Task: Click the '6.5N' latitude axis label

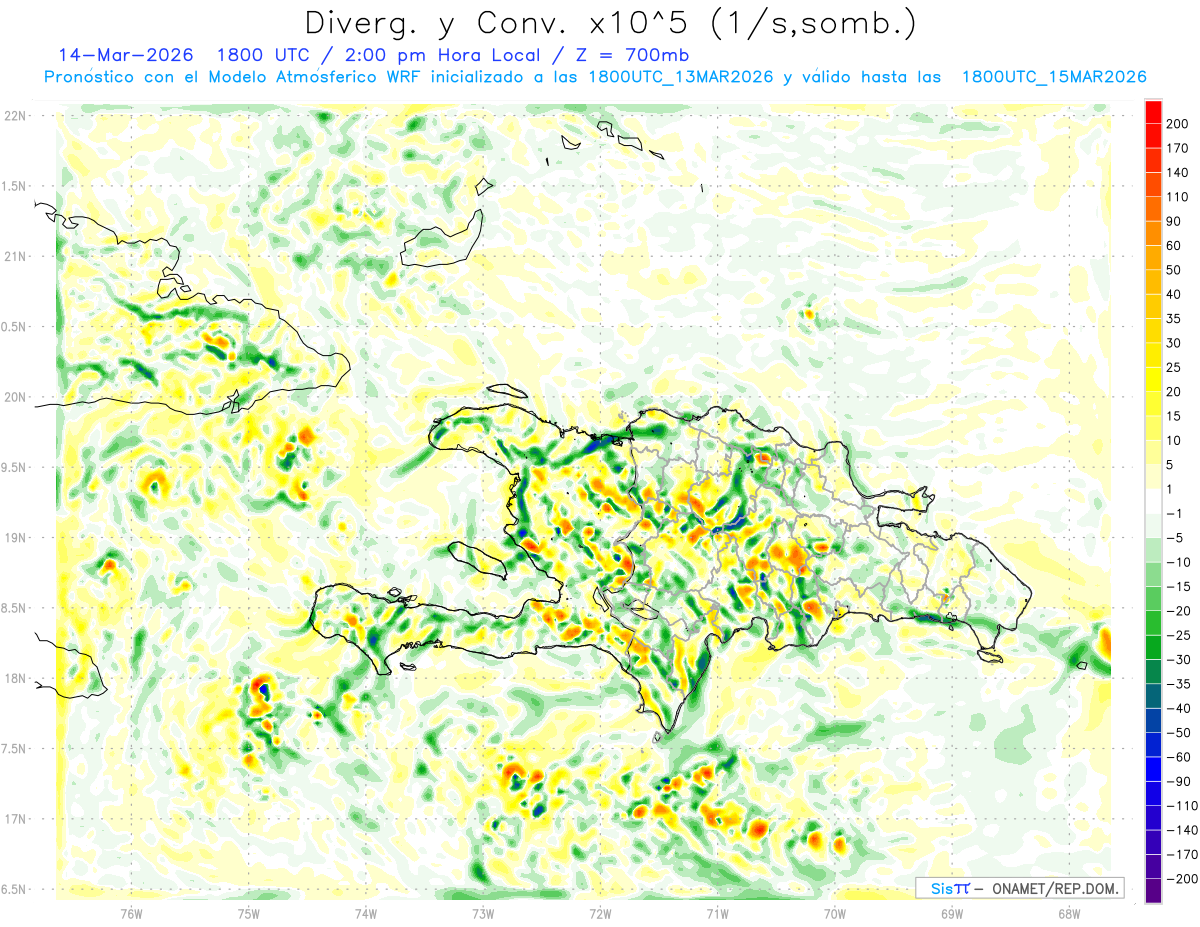Action: 13,889
